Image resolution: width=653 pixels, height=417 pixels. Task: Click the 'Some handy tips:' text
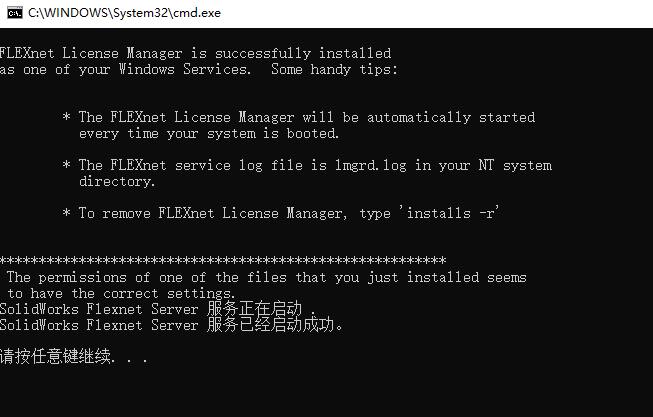tap(334, 69)
